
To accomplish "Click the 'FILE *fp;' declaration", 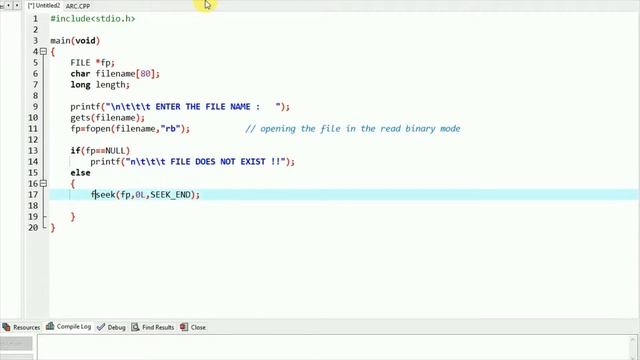I will (93, 63).
